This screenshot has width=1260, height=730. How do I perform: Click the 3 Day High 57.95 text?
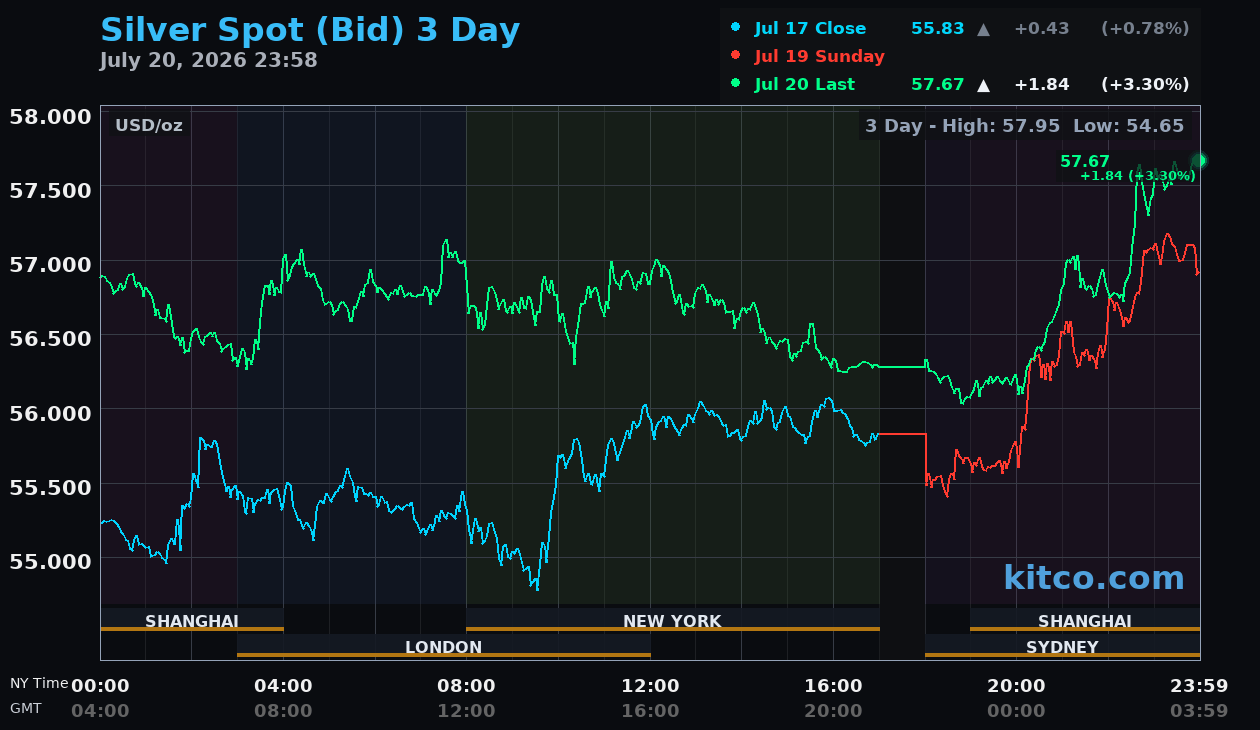click(963, 126)
